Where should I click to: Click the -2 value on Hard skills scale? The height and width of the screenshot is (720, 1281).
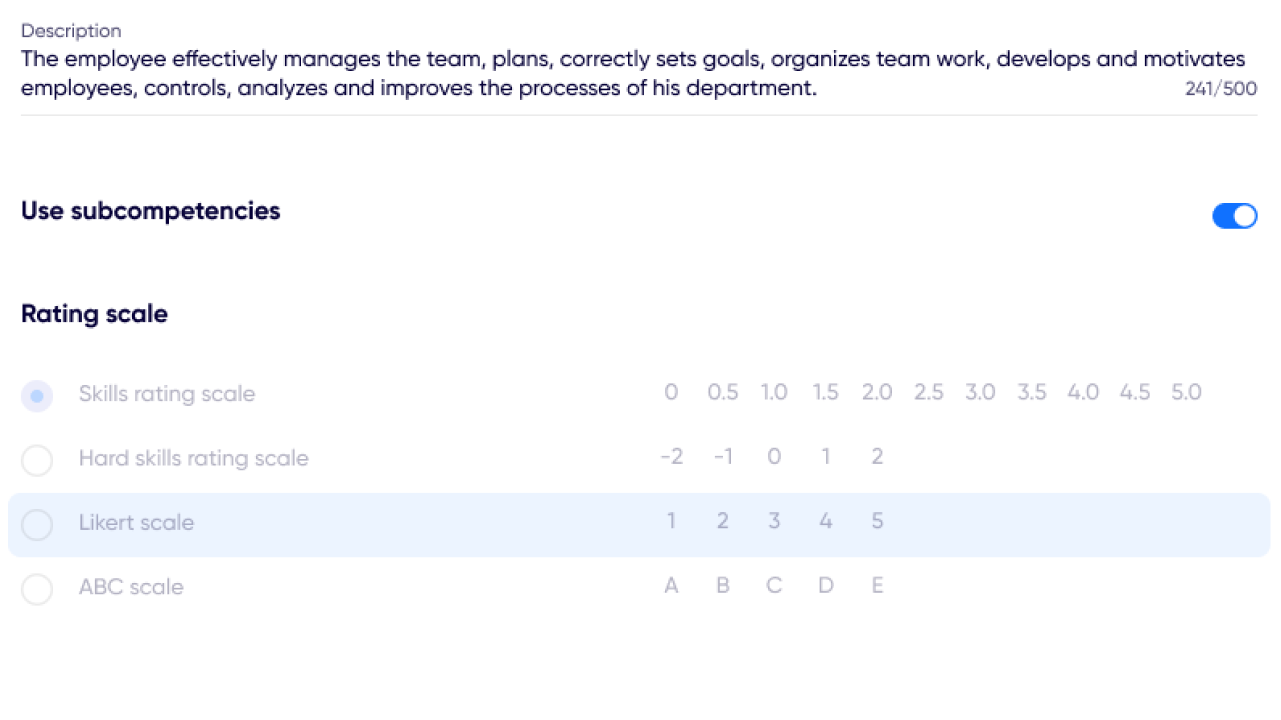coord(671,457)
